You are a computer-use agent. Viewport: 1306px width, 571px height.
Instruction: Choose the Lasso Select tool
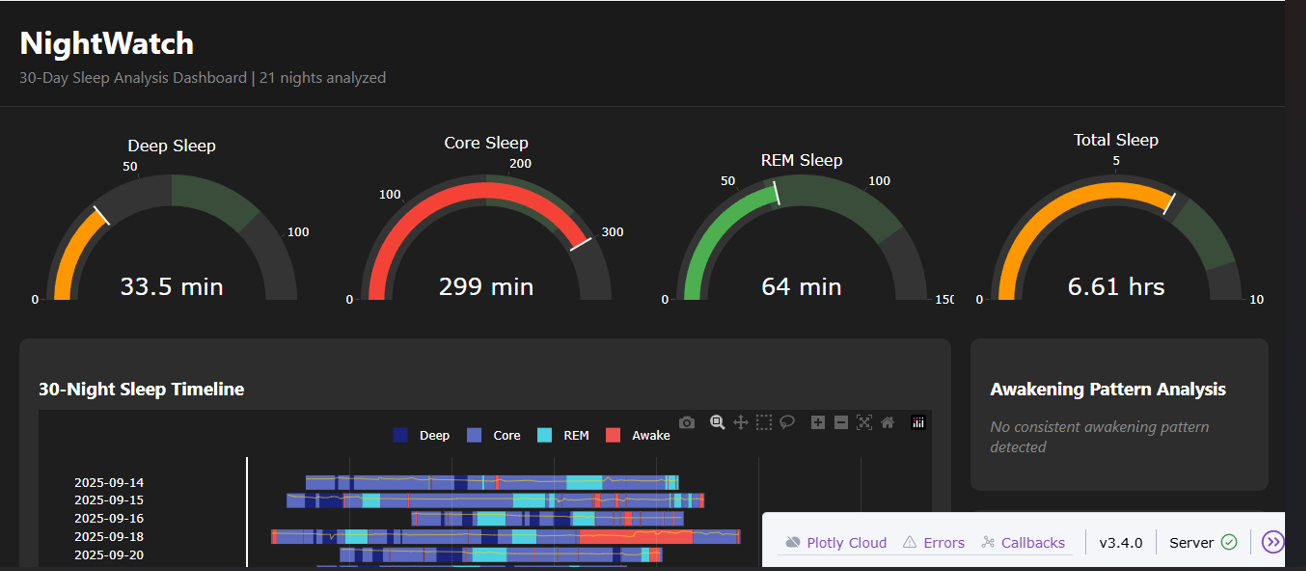787,423
